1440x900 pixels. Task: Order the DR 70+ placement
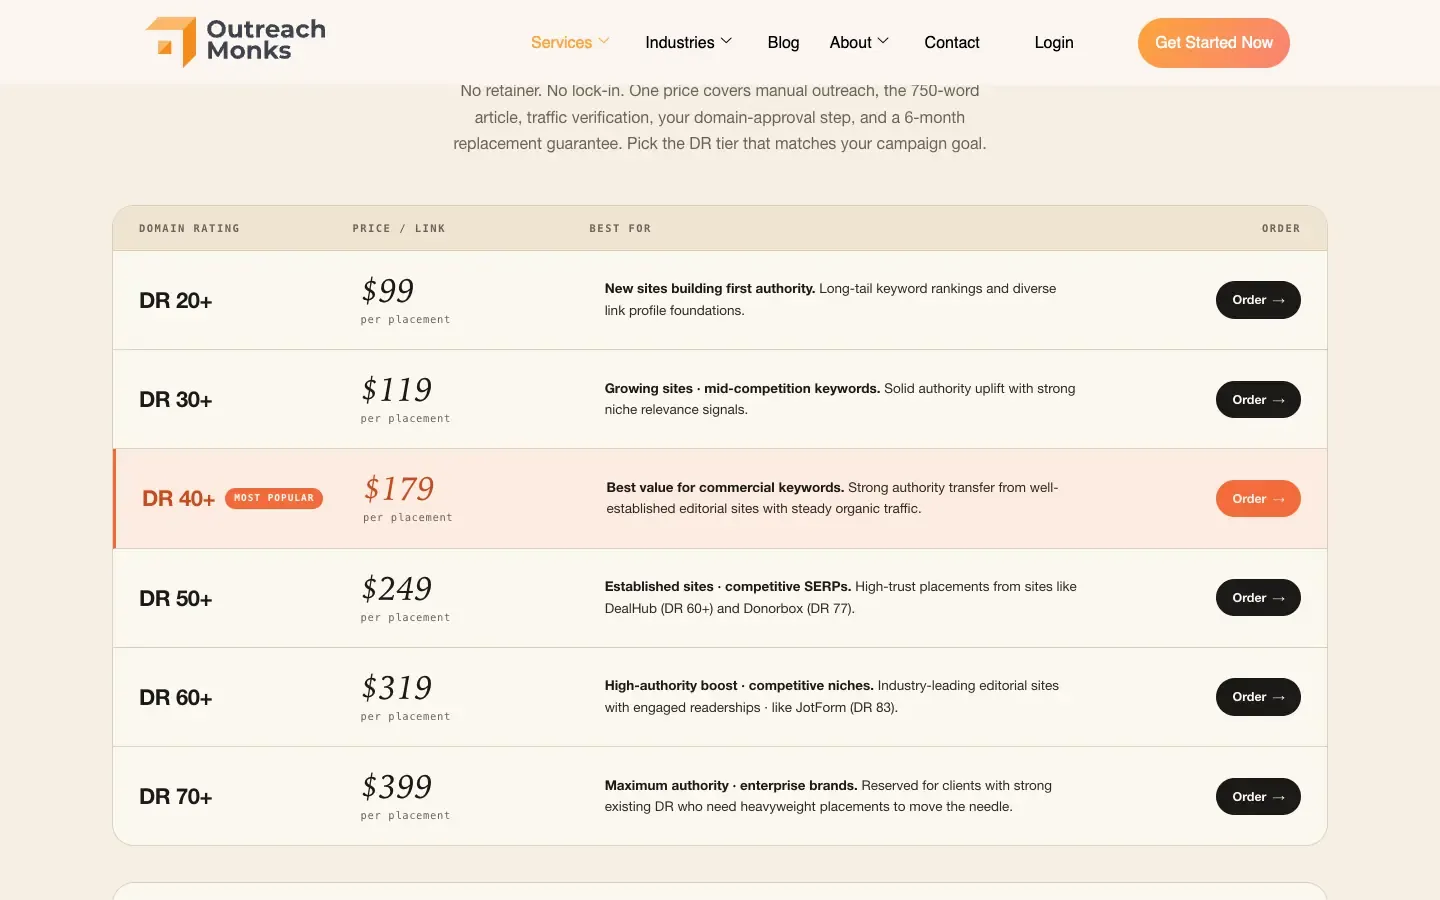click(1258, 797)
